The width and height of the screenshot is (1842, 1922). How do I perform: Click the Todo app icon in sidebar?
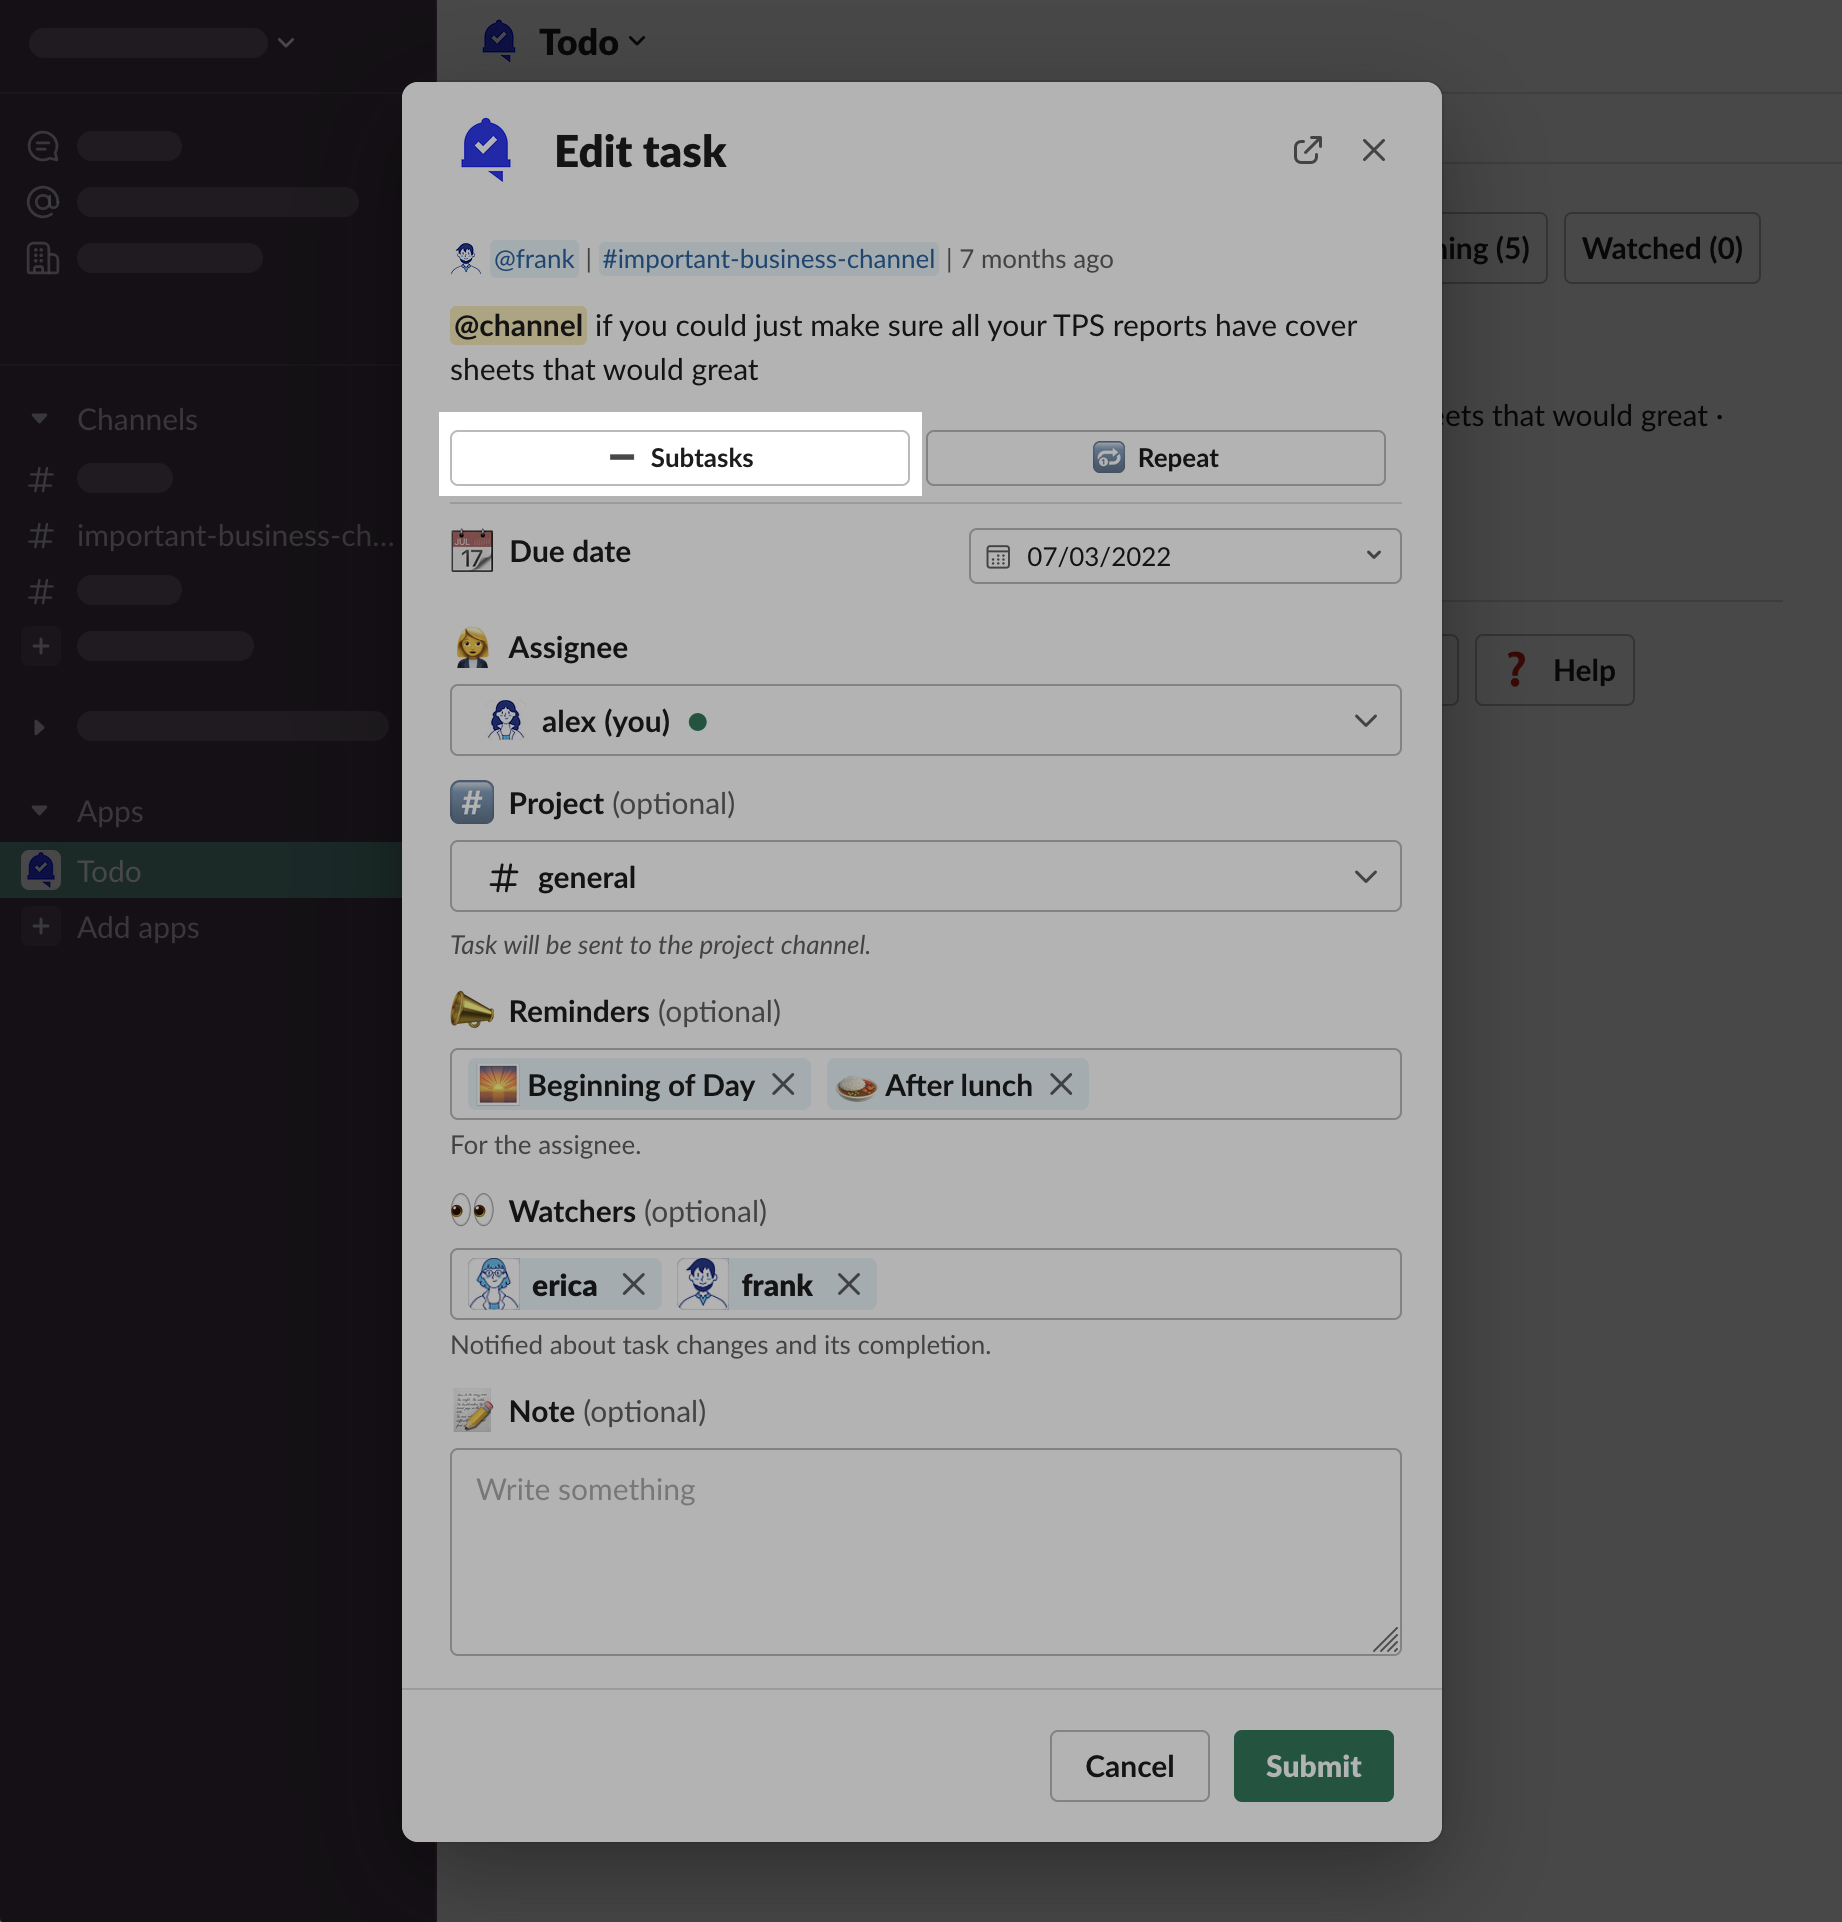[41, 871]
